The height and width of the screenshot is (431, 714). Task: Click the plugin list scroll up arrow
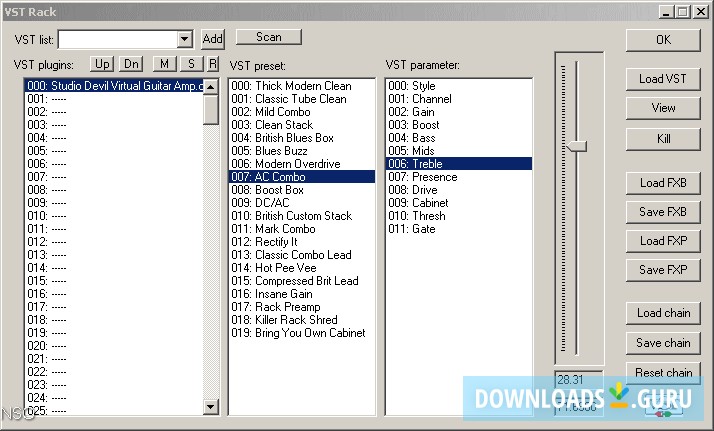point(211,86)
